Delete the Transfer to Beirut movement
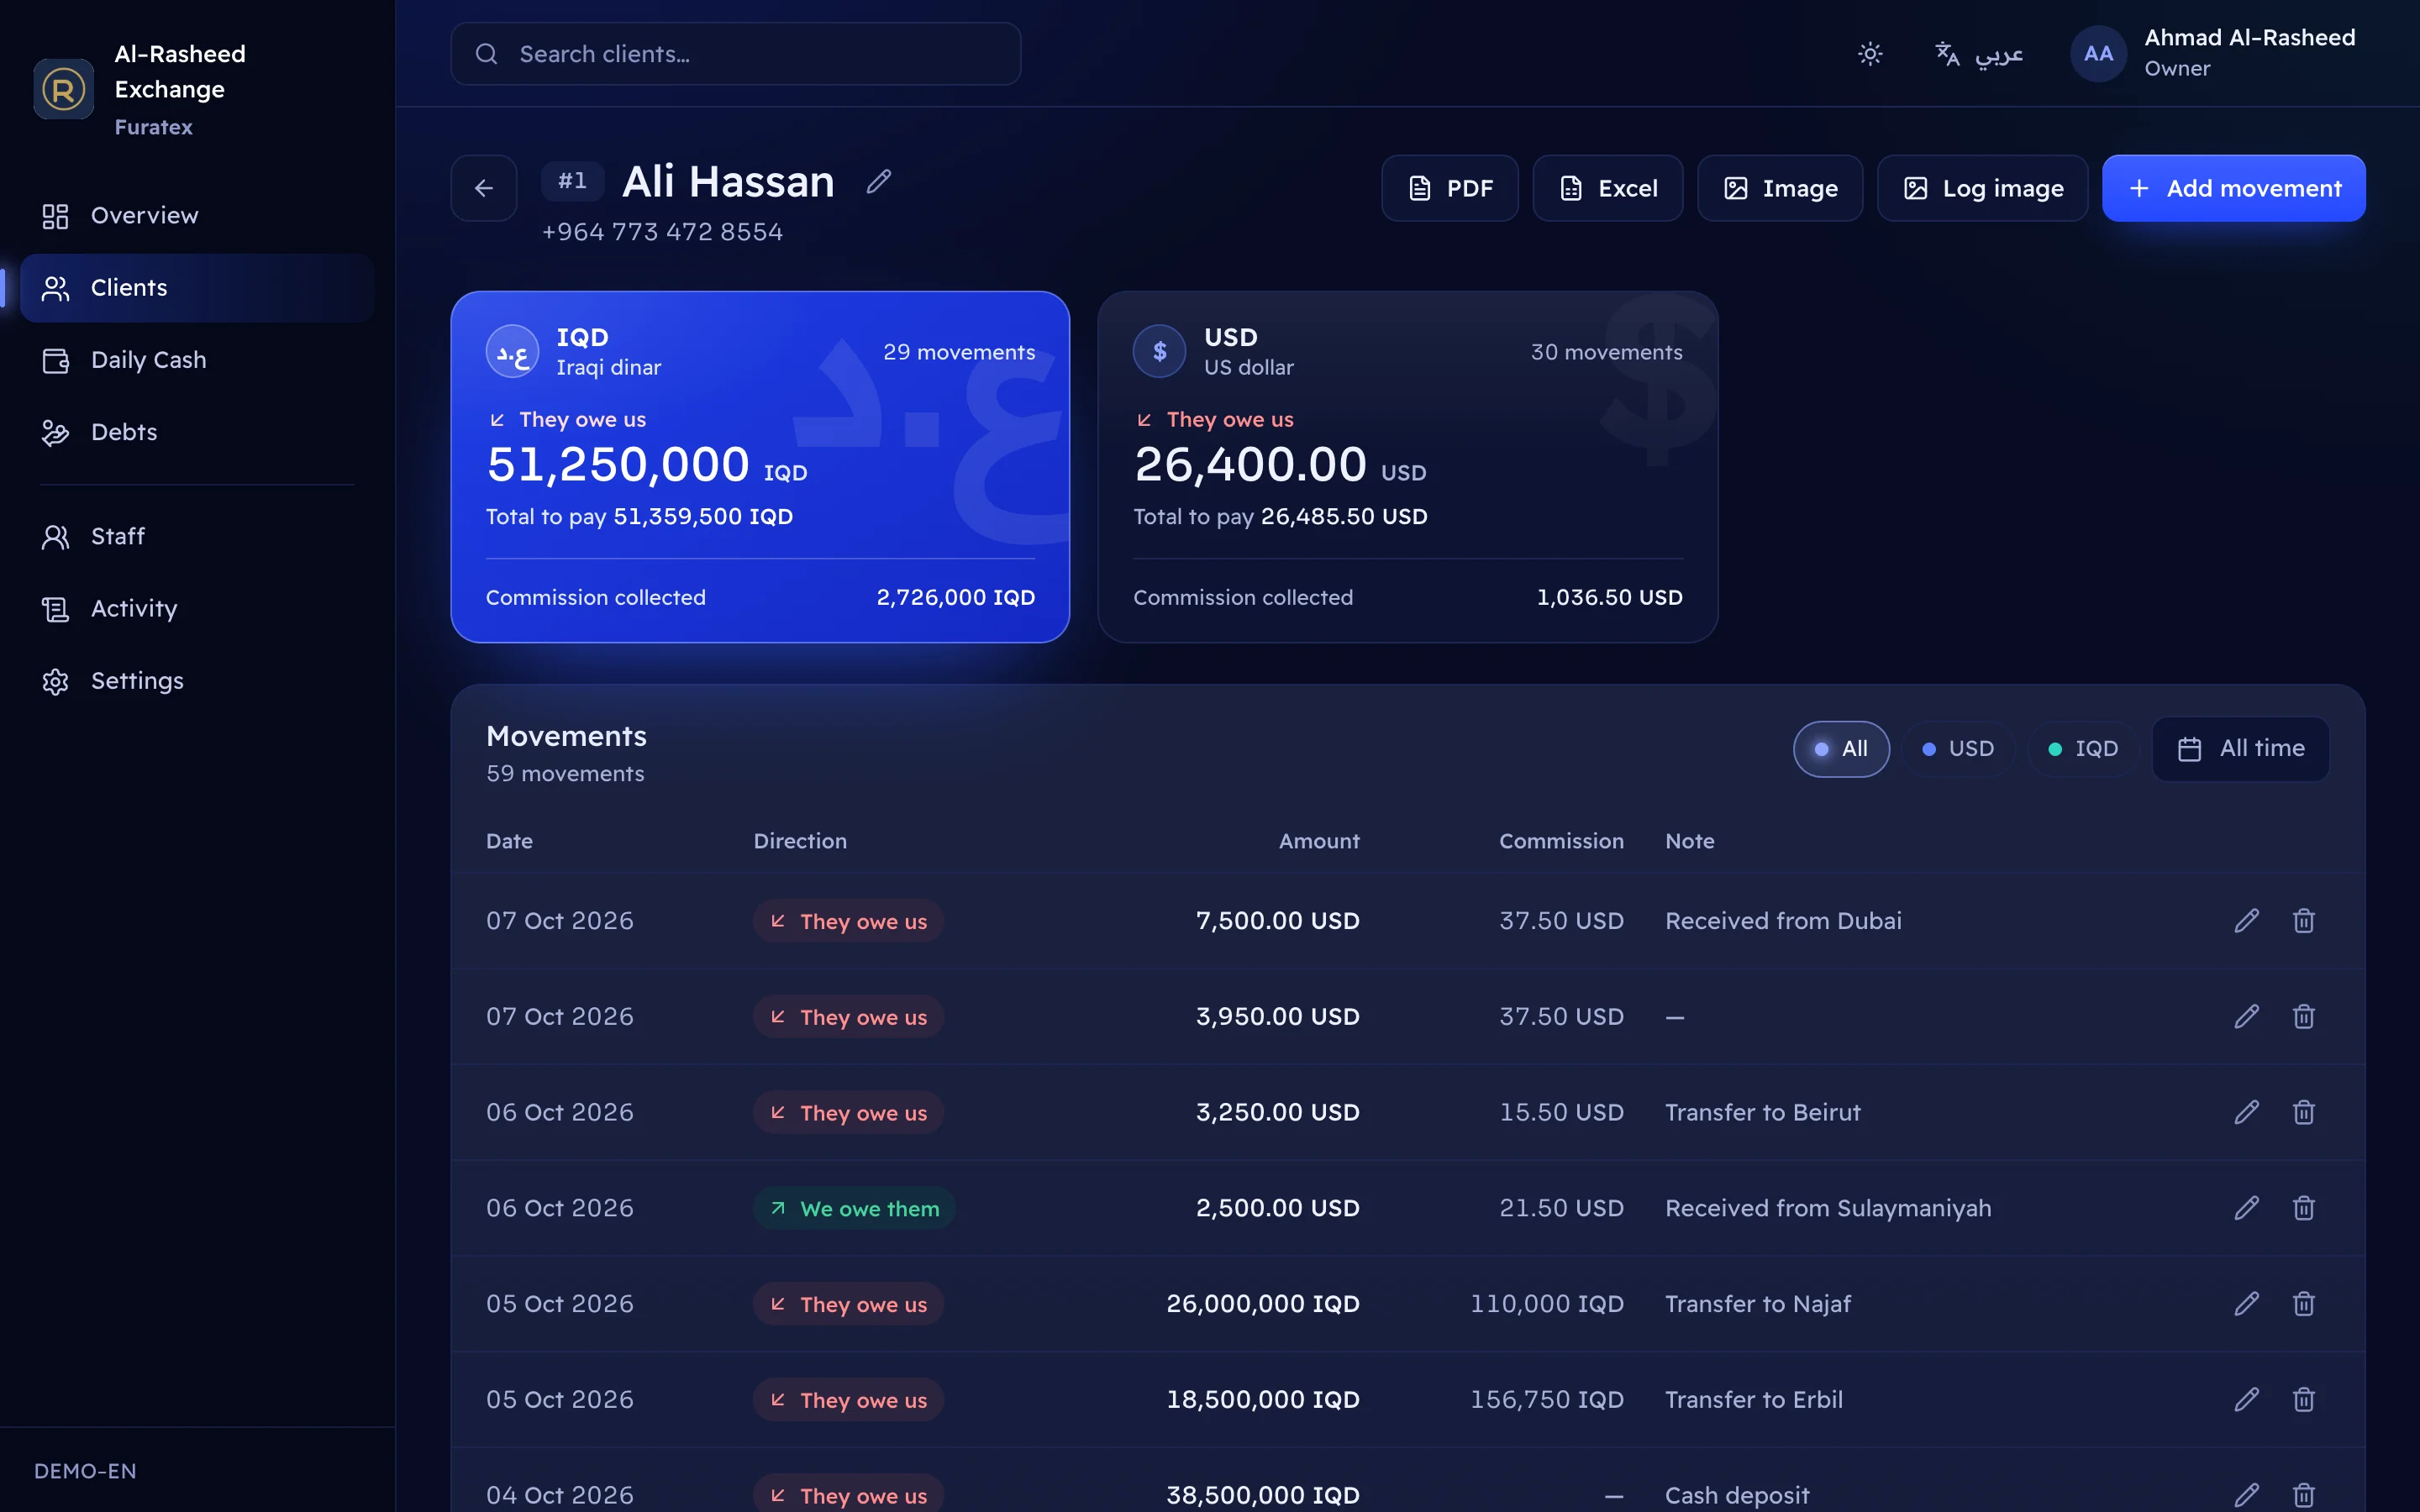2420x1512 pixels. [x=2304, y=1112]
